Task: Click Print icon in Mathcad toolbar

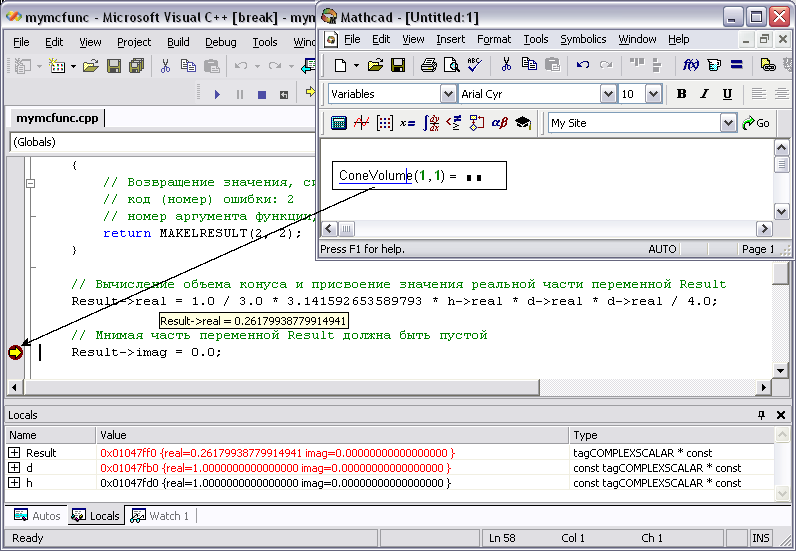Action: click(428, 65)
